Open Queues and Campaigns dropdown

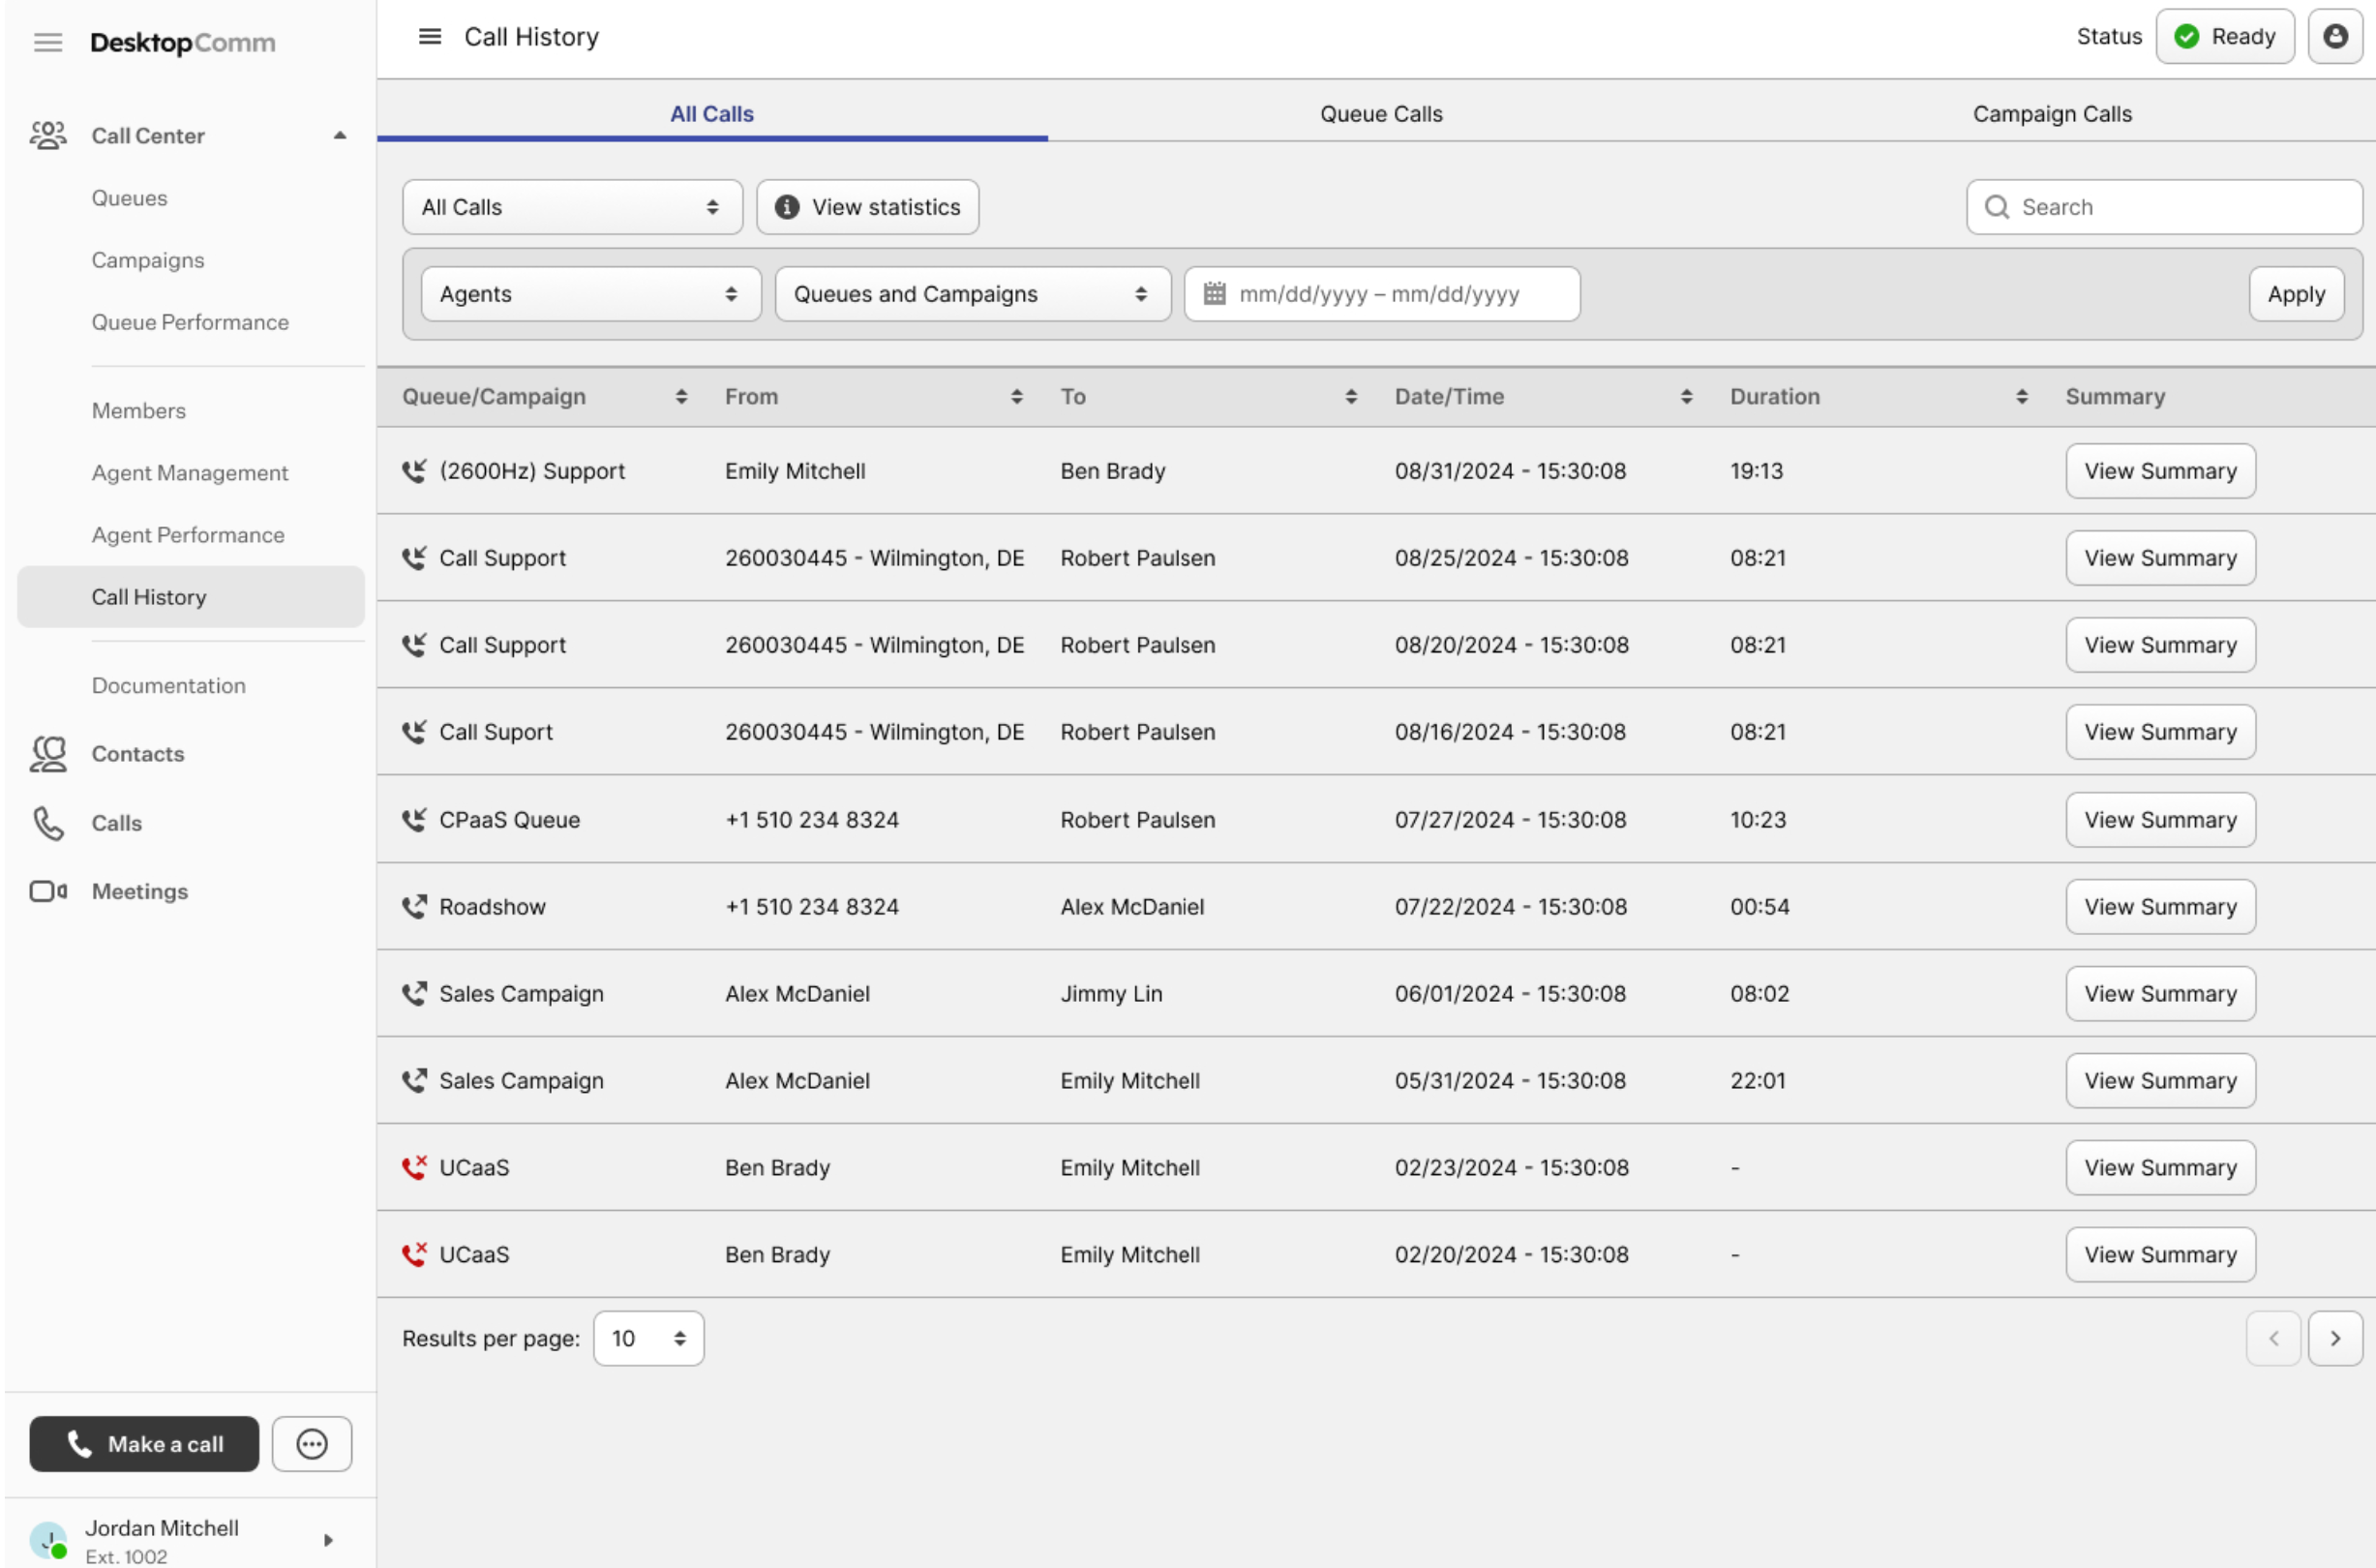point(971,294)
